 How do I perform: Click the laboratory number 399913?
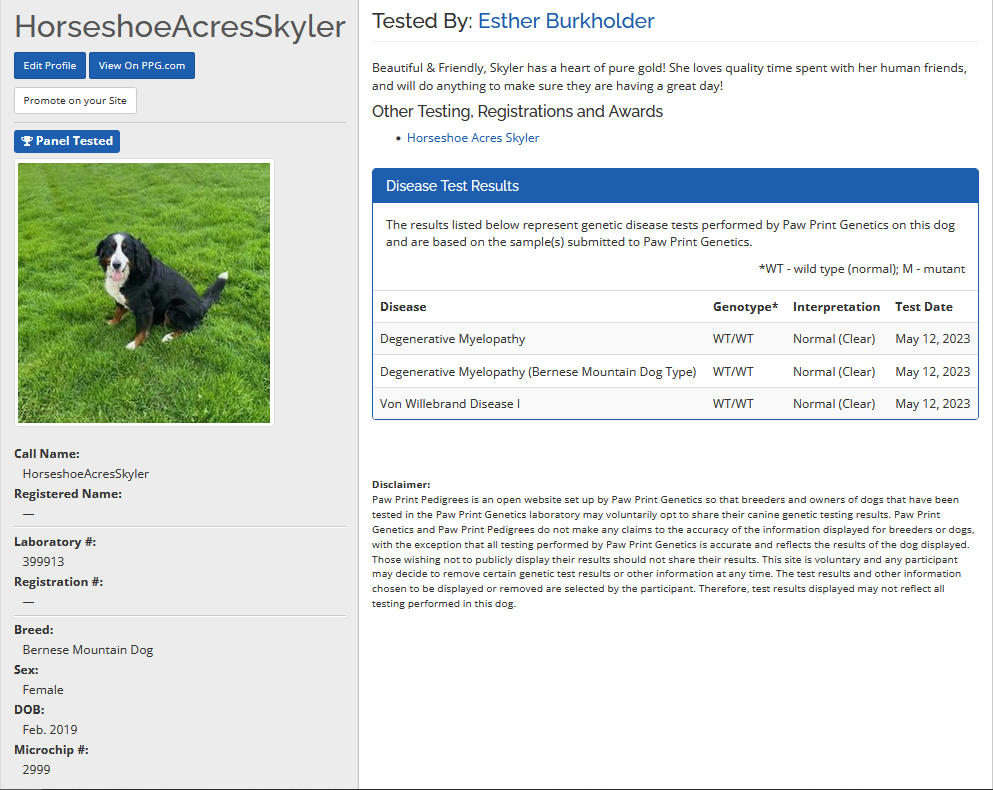click(x=43, y=562)
